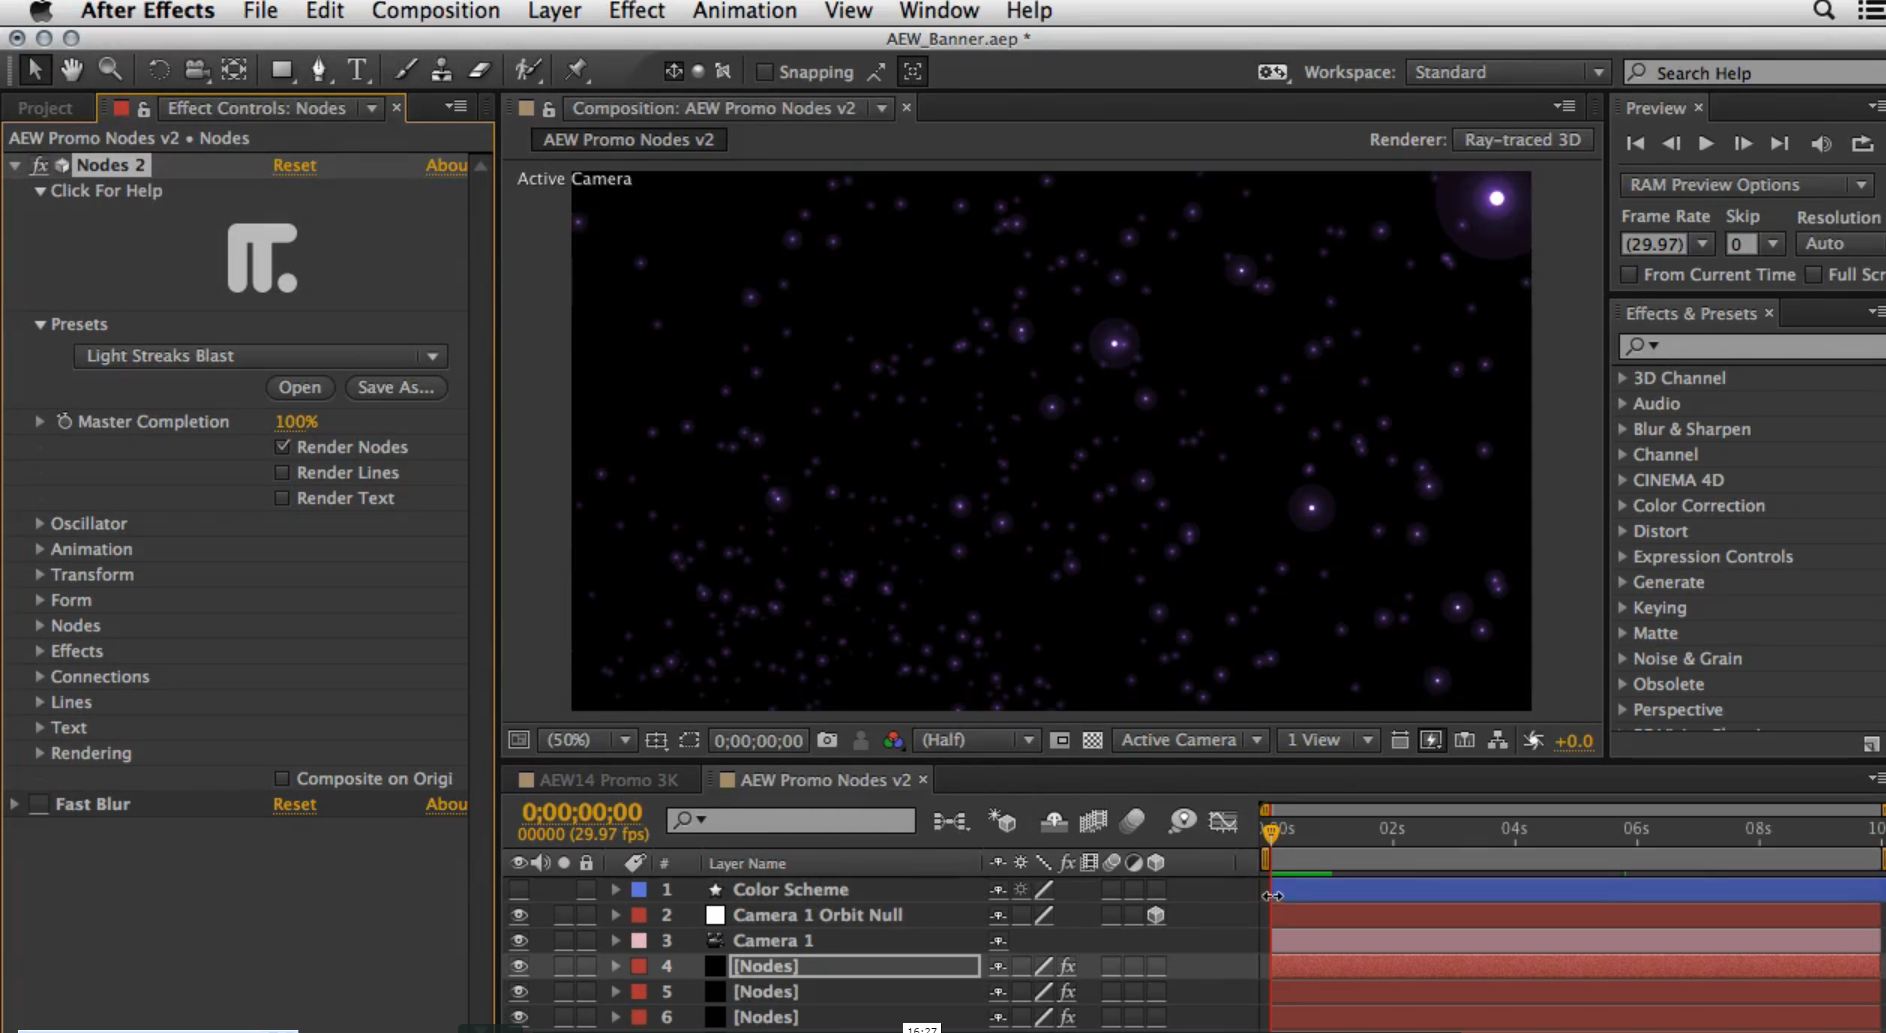Open the Workspace Standard dropdown
Image resolution: width=1886 pixels, height=1033 pixels.
[1507, 72]
